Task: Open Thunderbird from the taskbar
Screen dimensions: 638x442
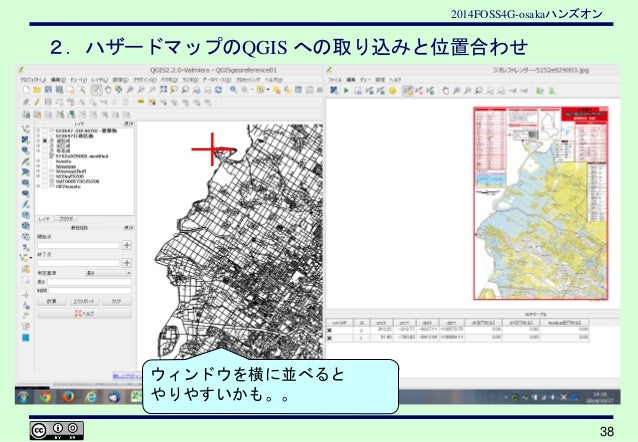Action: coord(114,396)
